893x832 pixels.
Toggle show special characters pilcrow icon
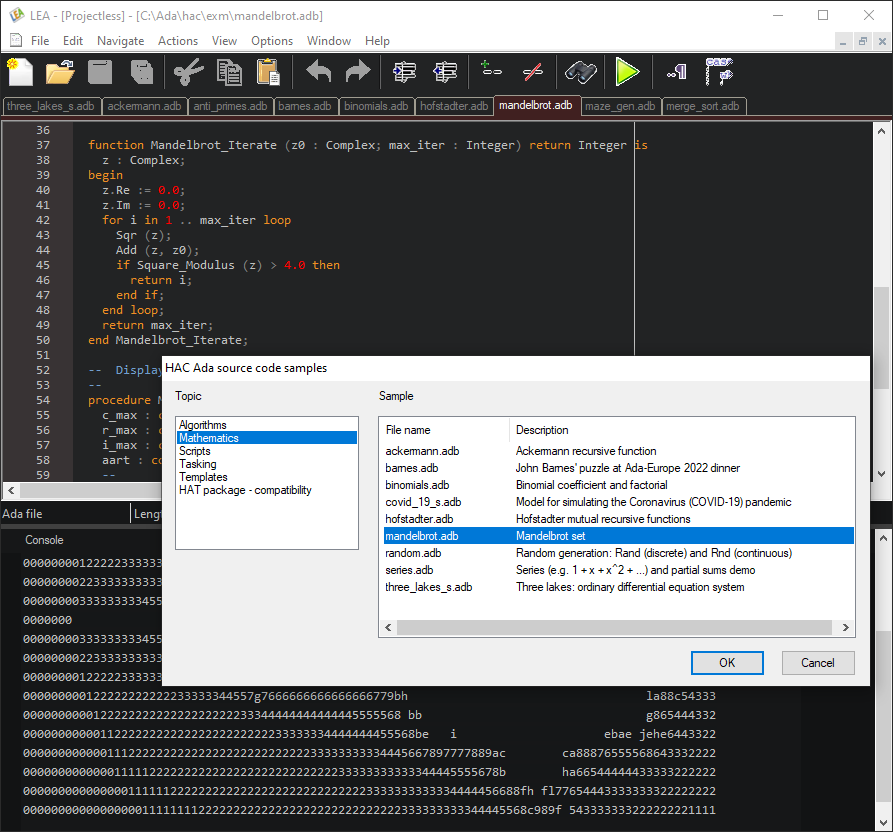pyautogui.click(x=677, y=72)
